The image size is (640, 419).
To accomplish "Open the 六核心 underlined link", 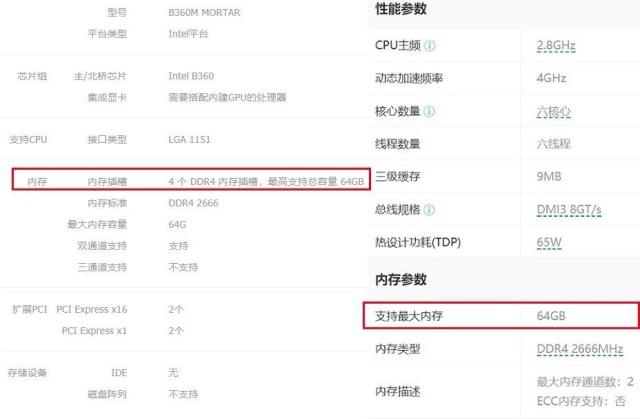I will click(553, 111).
